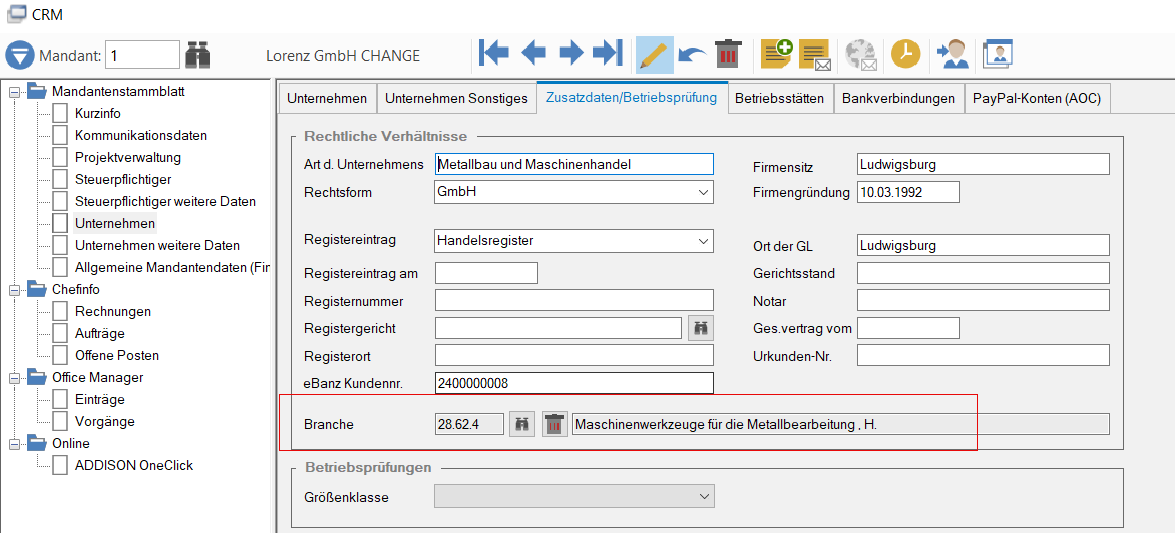Click the Office Manager folder icon
Screen dimensions: 1175x533
tap(37, 377)
